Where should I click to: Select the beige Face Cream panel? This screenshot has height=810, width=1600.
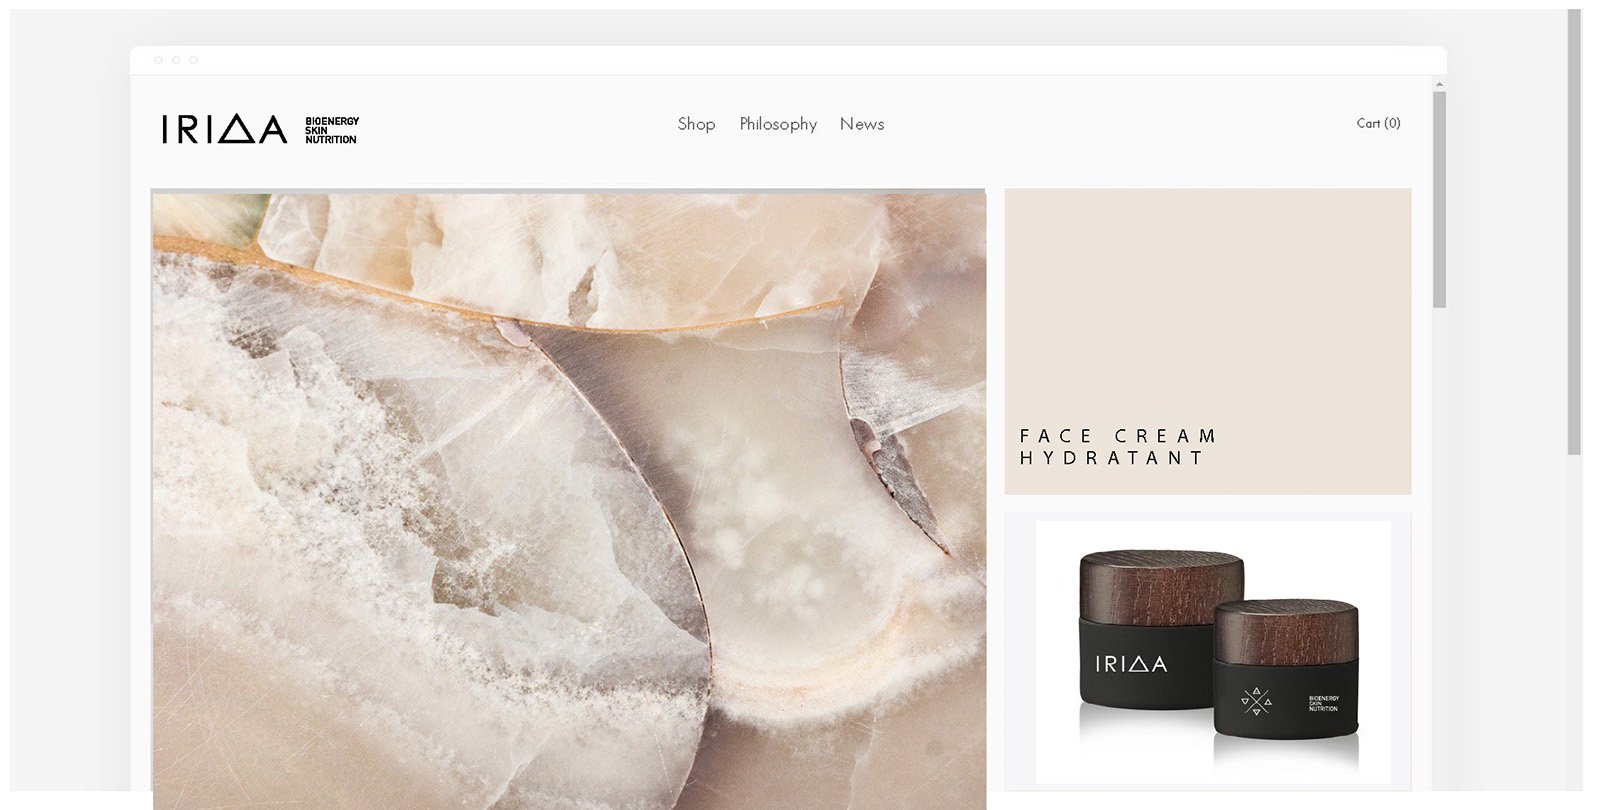click(x=1208, y=341)
